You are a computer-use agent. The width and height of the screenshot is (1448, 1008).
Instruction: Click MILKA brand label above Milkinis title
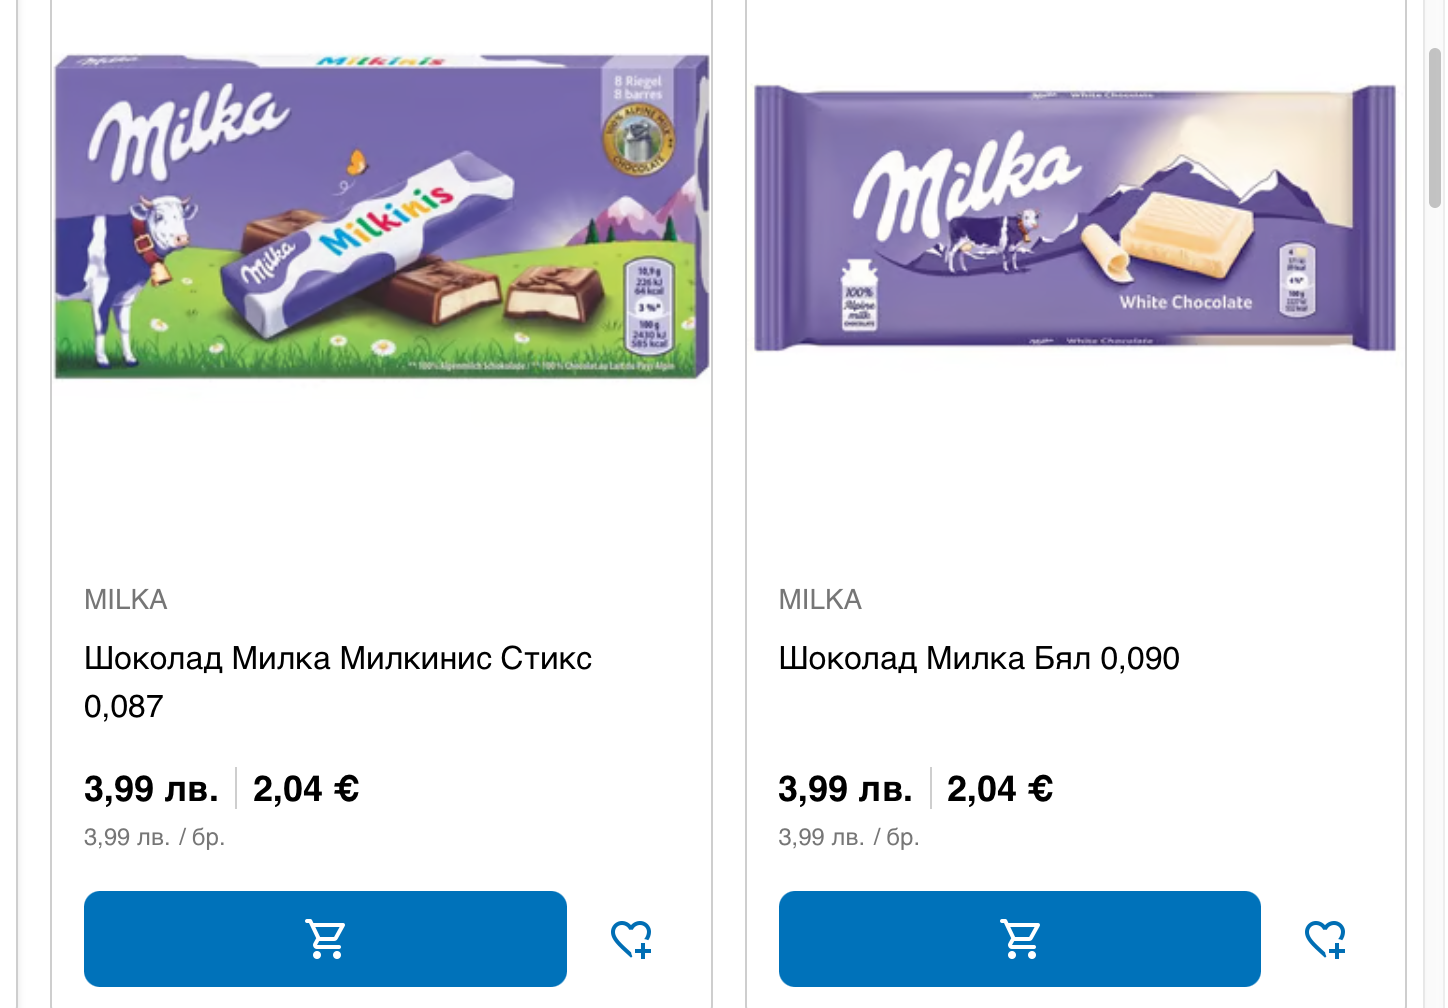pyautogui.click(x=126, y=600)
